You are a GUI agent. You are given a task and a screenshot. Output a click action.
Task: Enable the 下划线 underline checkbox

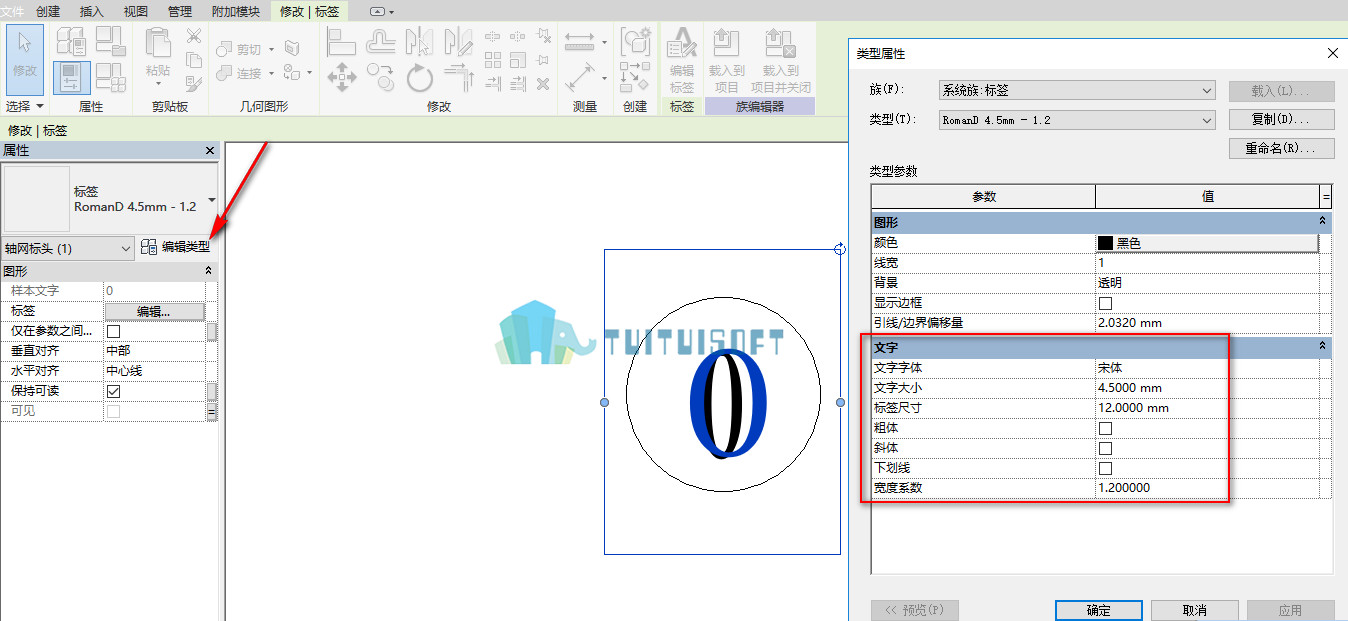pyautogui.click(x=1105, y=468)
